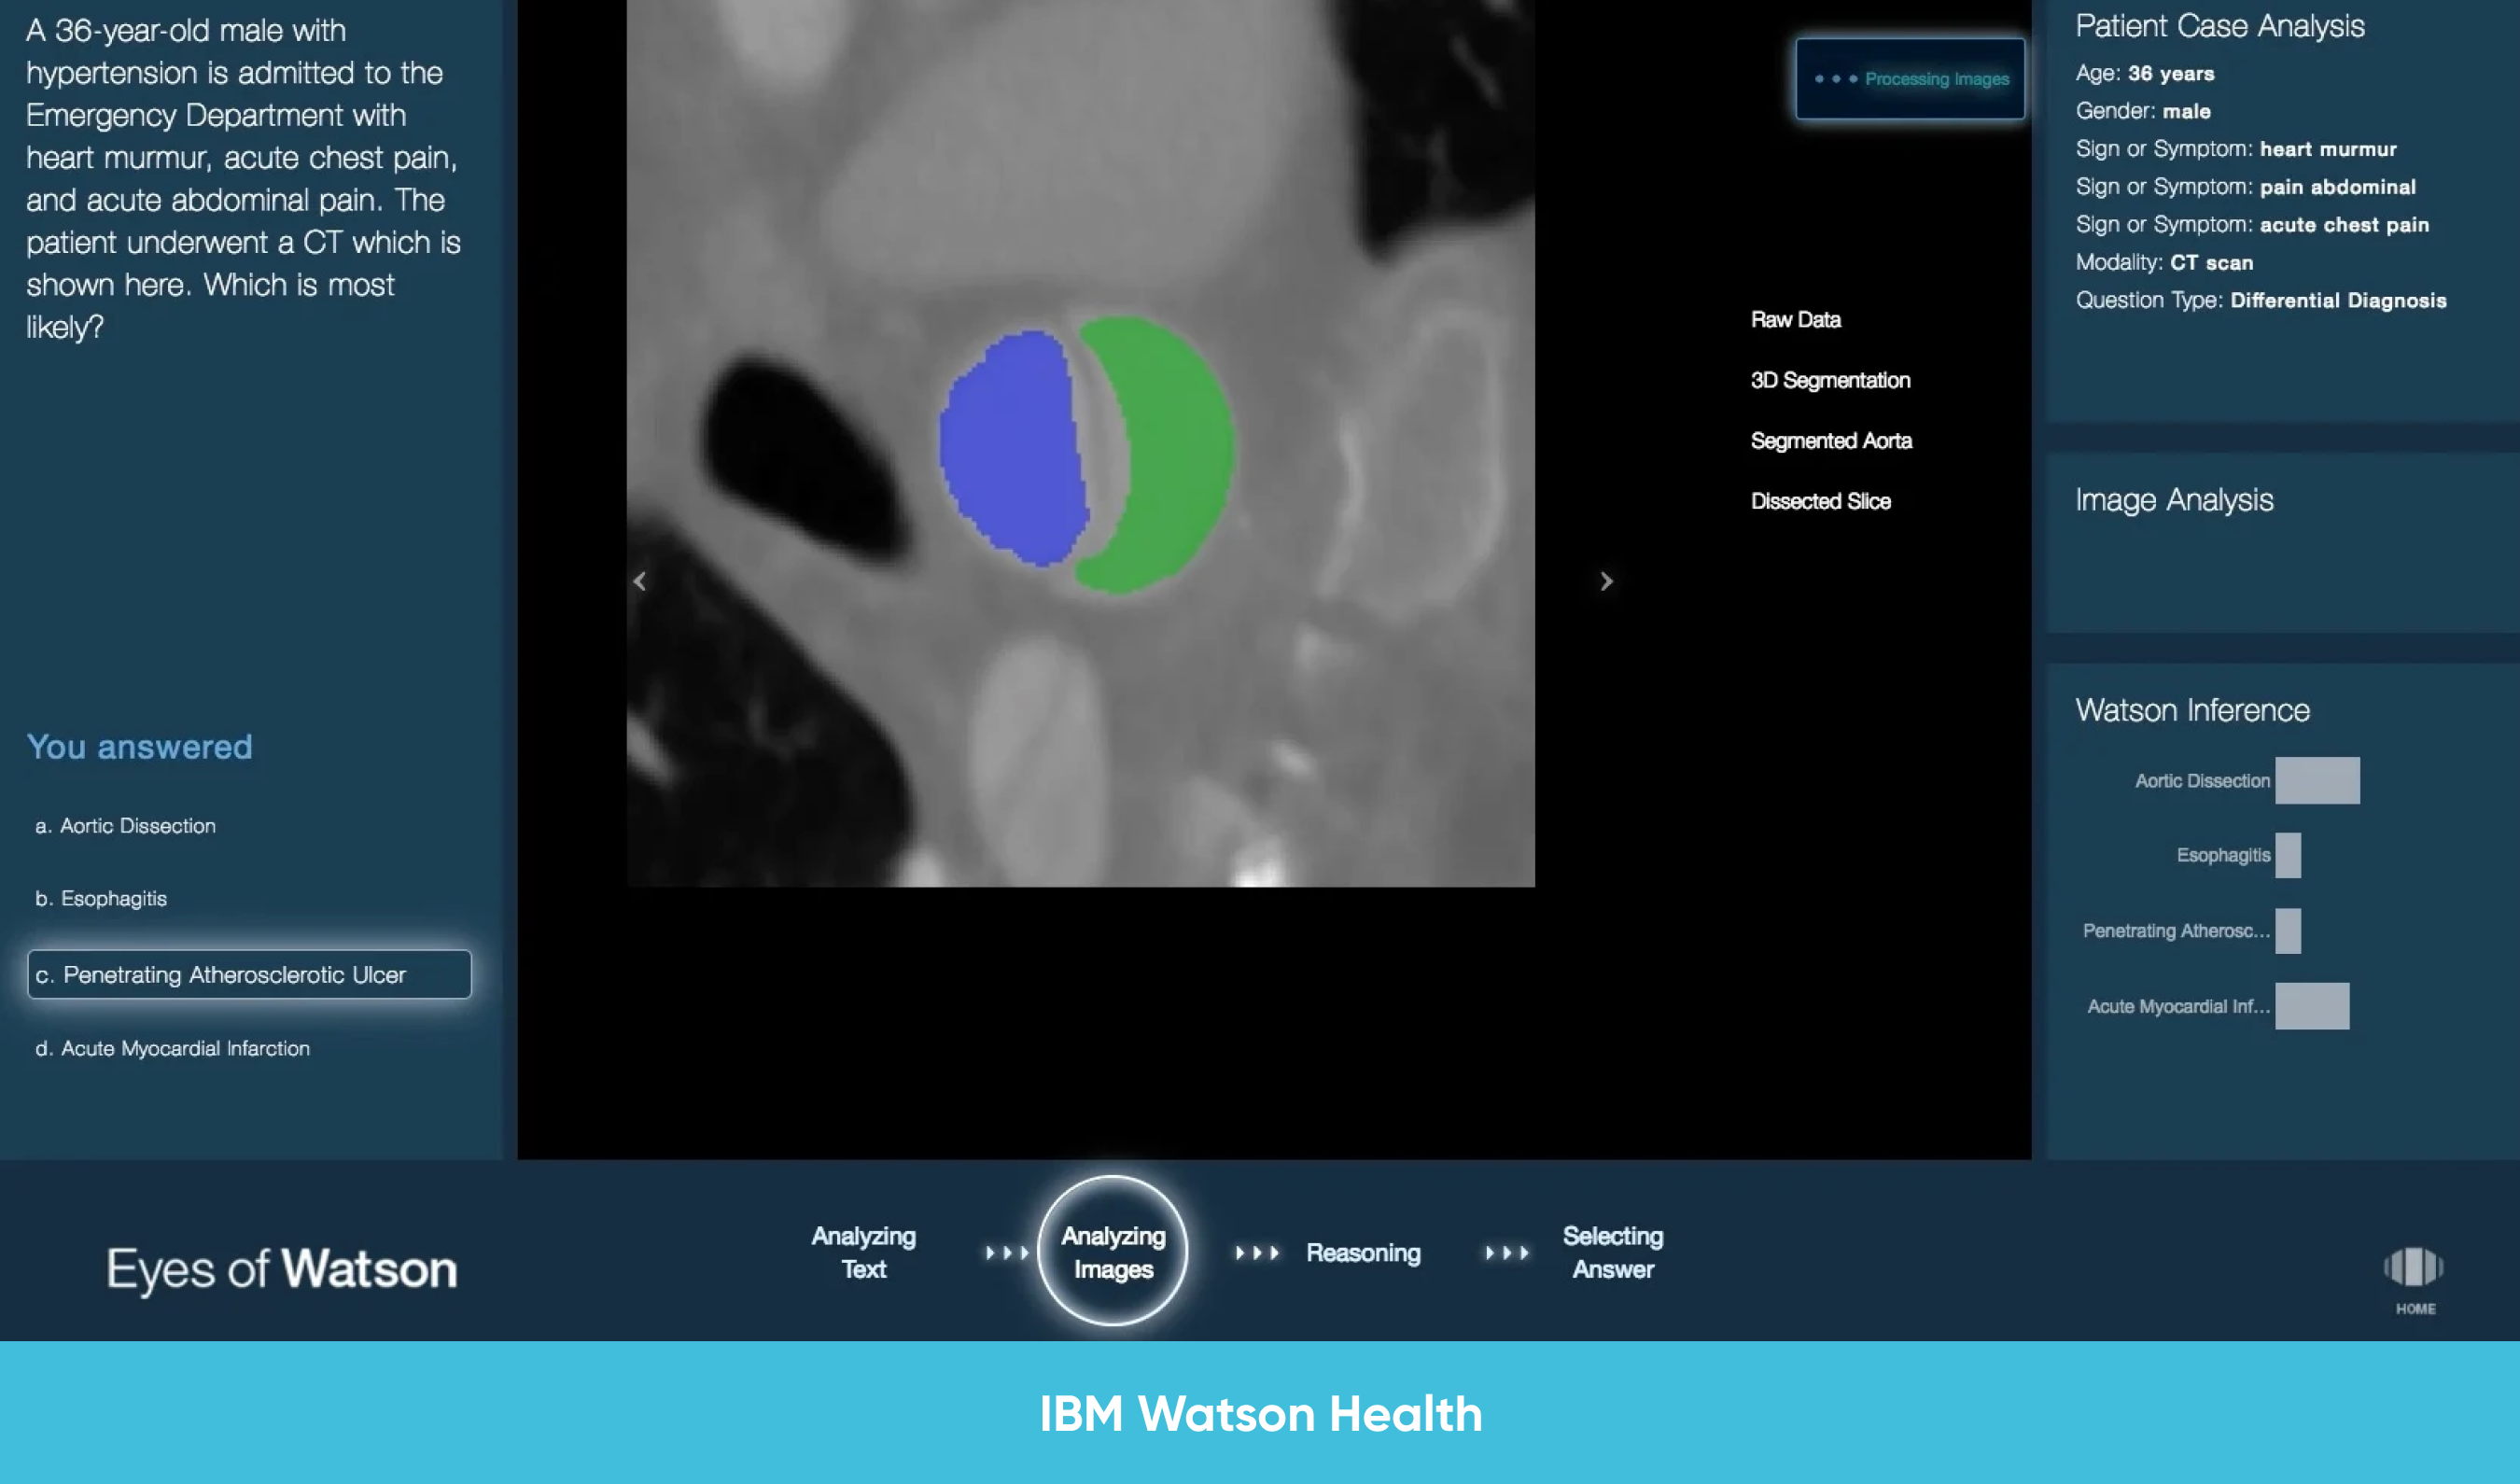Screen dimensions: 2520x1484
Task: Click the 'Modality: CT scan' line
Action: (2164, 262)
